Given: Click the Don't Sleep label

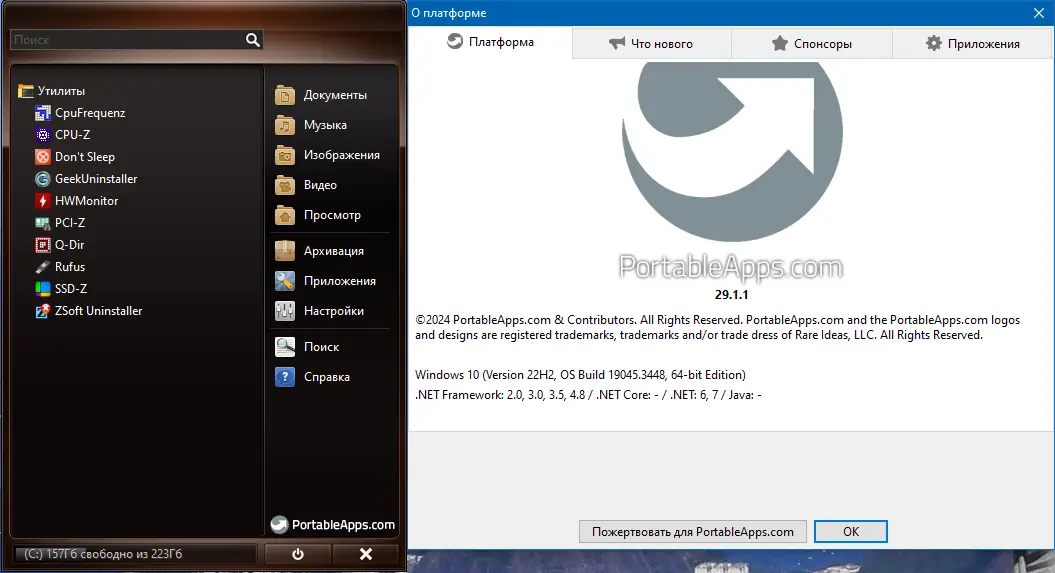Looking at the screenshot, I should [x=85, y=157].
